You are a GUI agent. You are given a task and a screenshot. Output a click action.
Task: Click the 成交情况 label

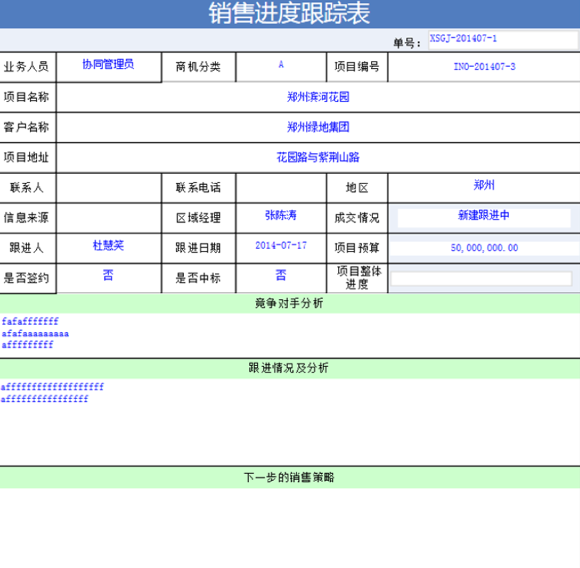pos(357,218)
